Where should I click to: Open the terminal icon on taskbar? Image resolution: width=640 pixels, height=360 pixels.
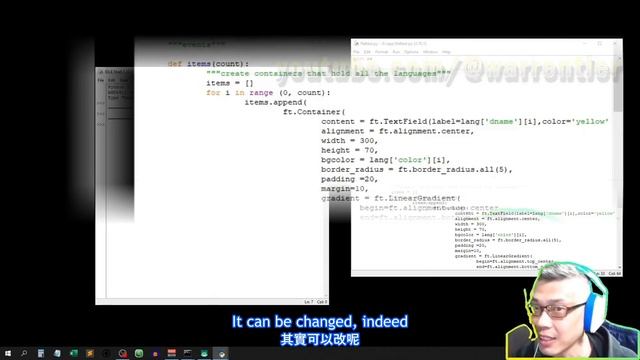click(x=188, y=353)
